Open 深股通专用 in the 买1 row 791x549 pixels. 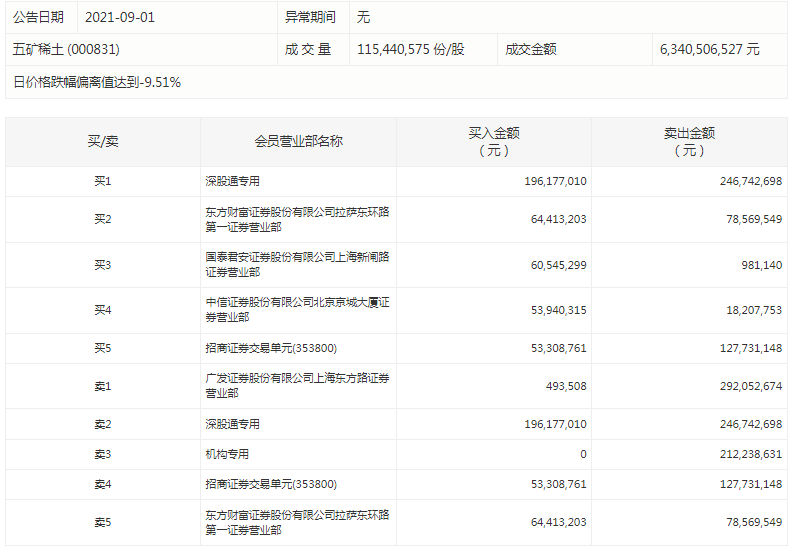(x=232, y=182)
